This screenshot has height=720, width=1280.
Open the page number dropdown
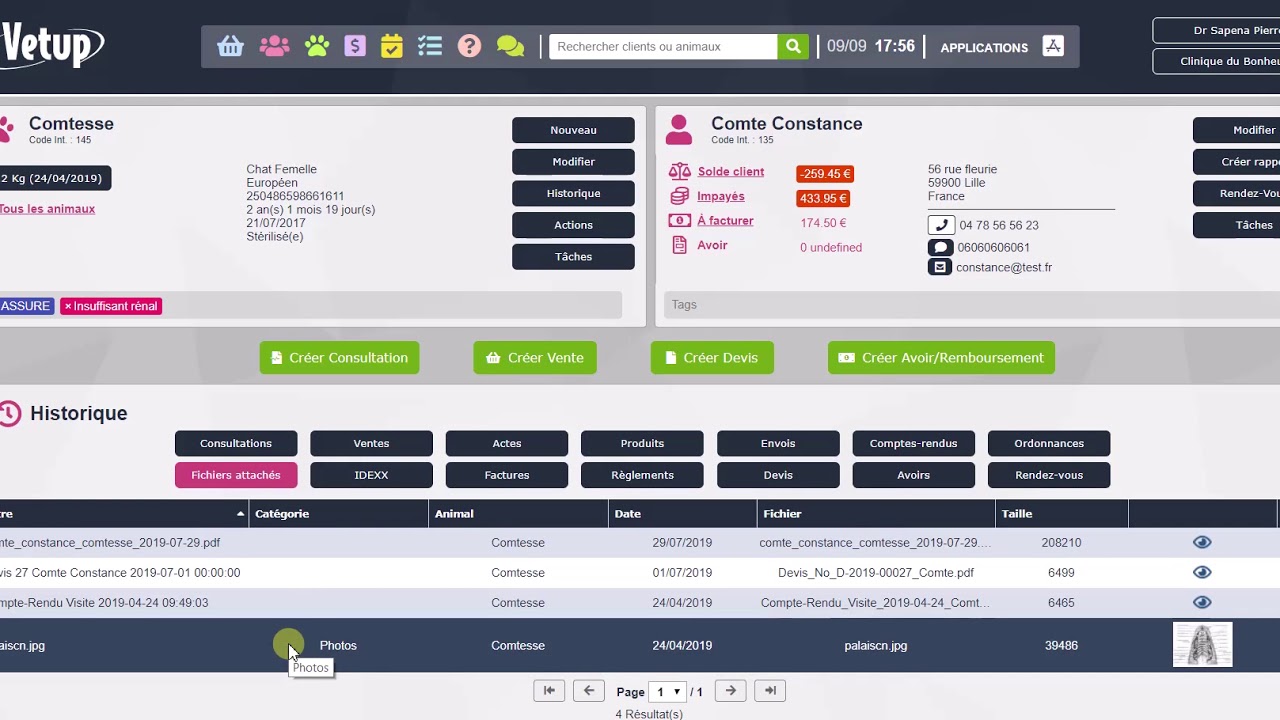(x=667, y=692)
